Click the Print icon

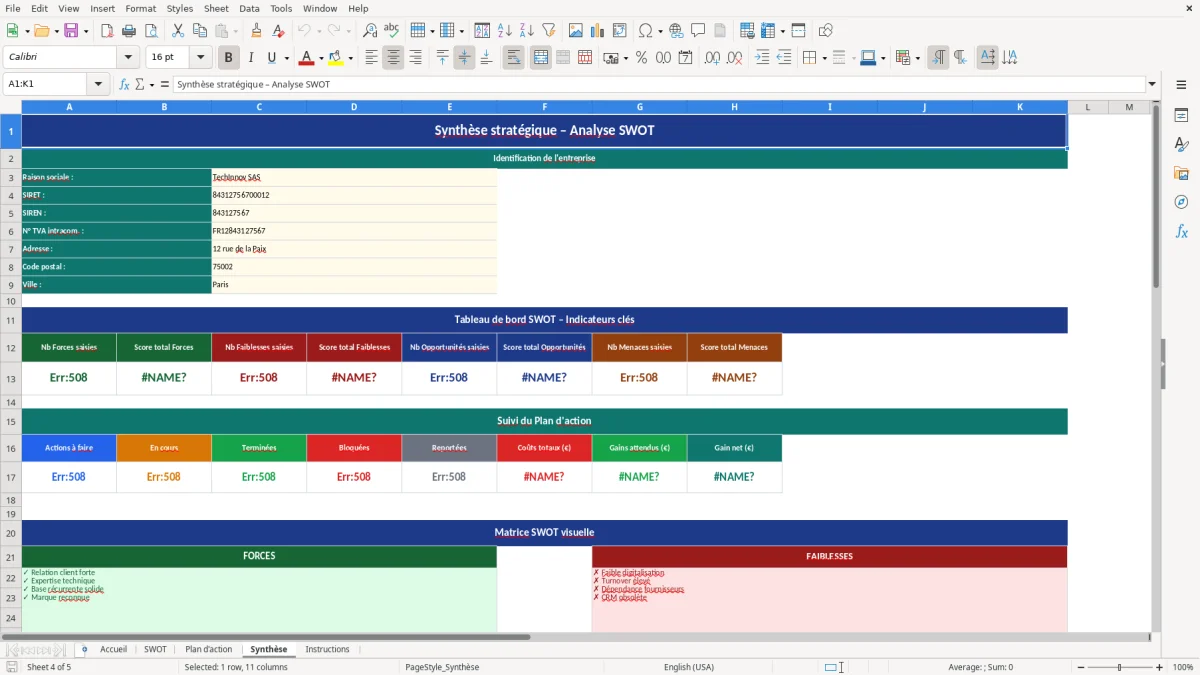coord(127,31)
